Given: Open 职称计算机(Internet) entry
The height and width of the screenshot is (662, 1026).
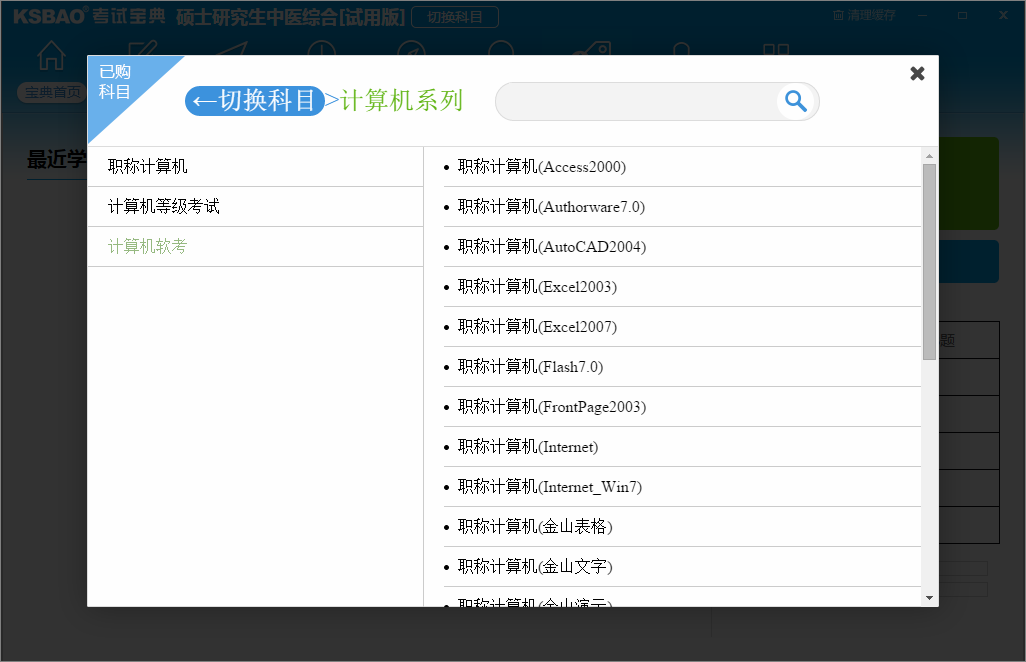Looking at the screenshot, I should pyautogui.click(x=682, y=447).
